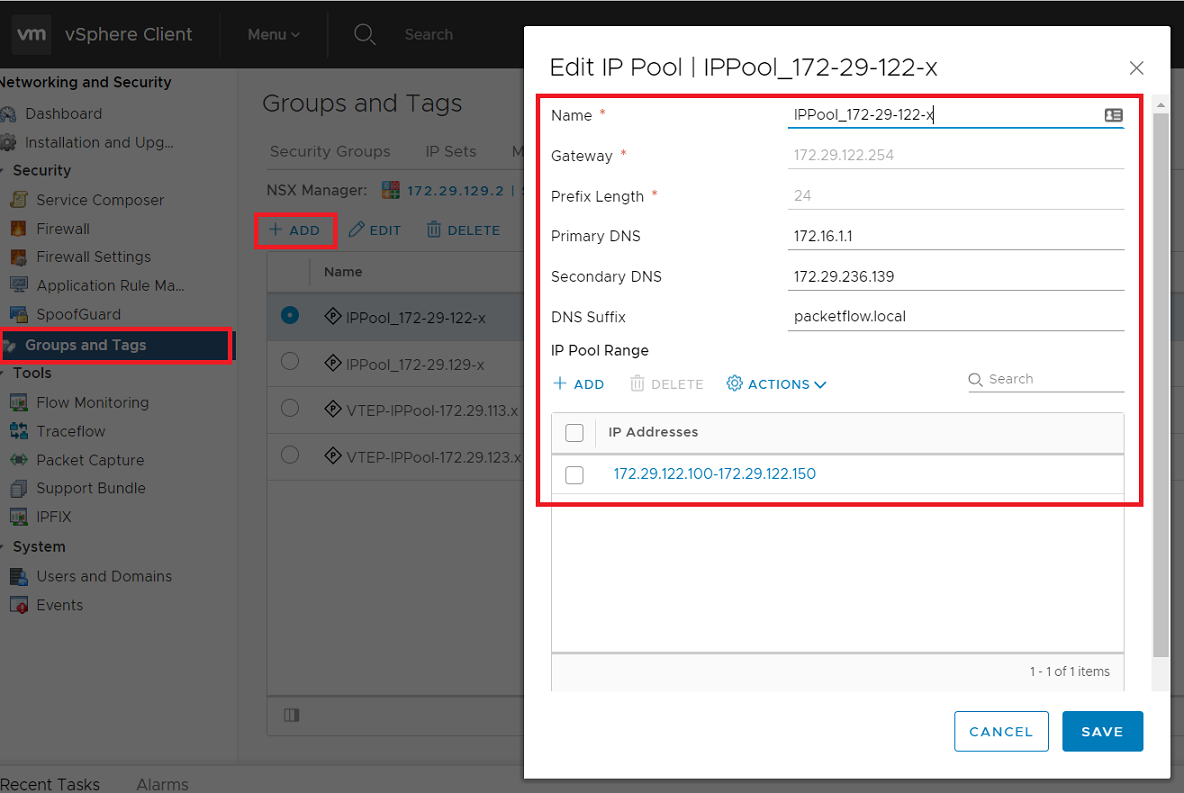Click the IP Addresses column header

click(x=653, y=432)
